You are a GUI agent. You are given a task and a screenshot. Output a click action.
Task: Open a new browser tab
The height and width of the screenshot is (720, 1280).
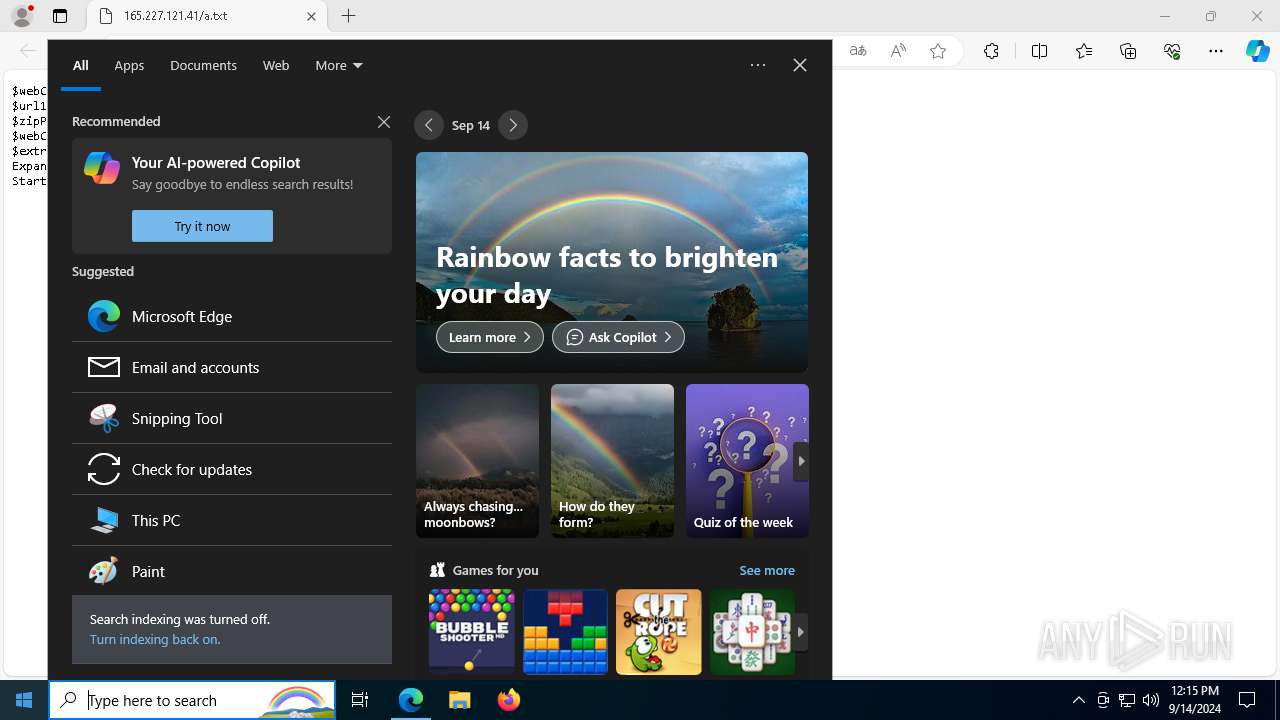[x=349, y=16]
